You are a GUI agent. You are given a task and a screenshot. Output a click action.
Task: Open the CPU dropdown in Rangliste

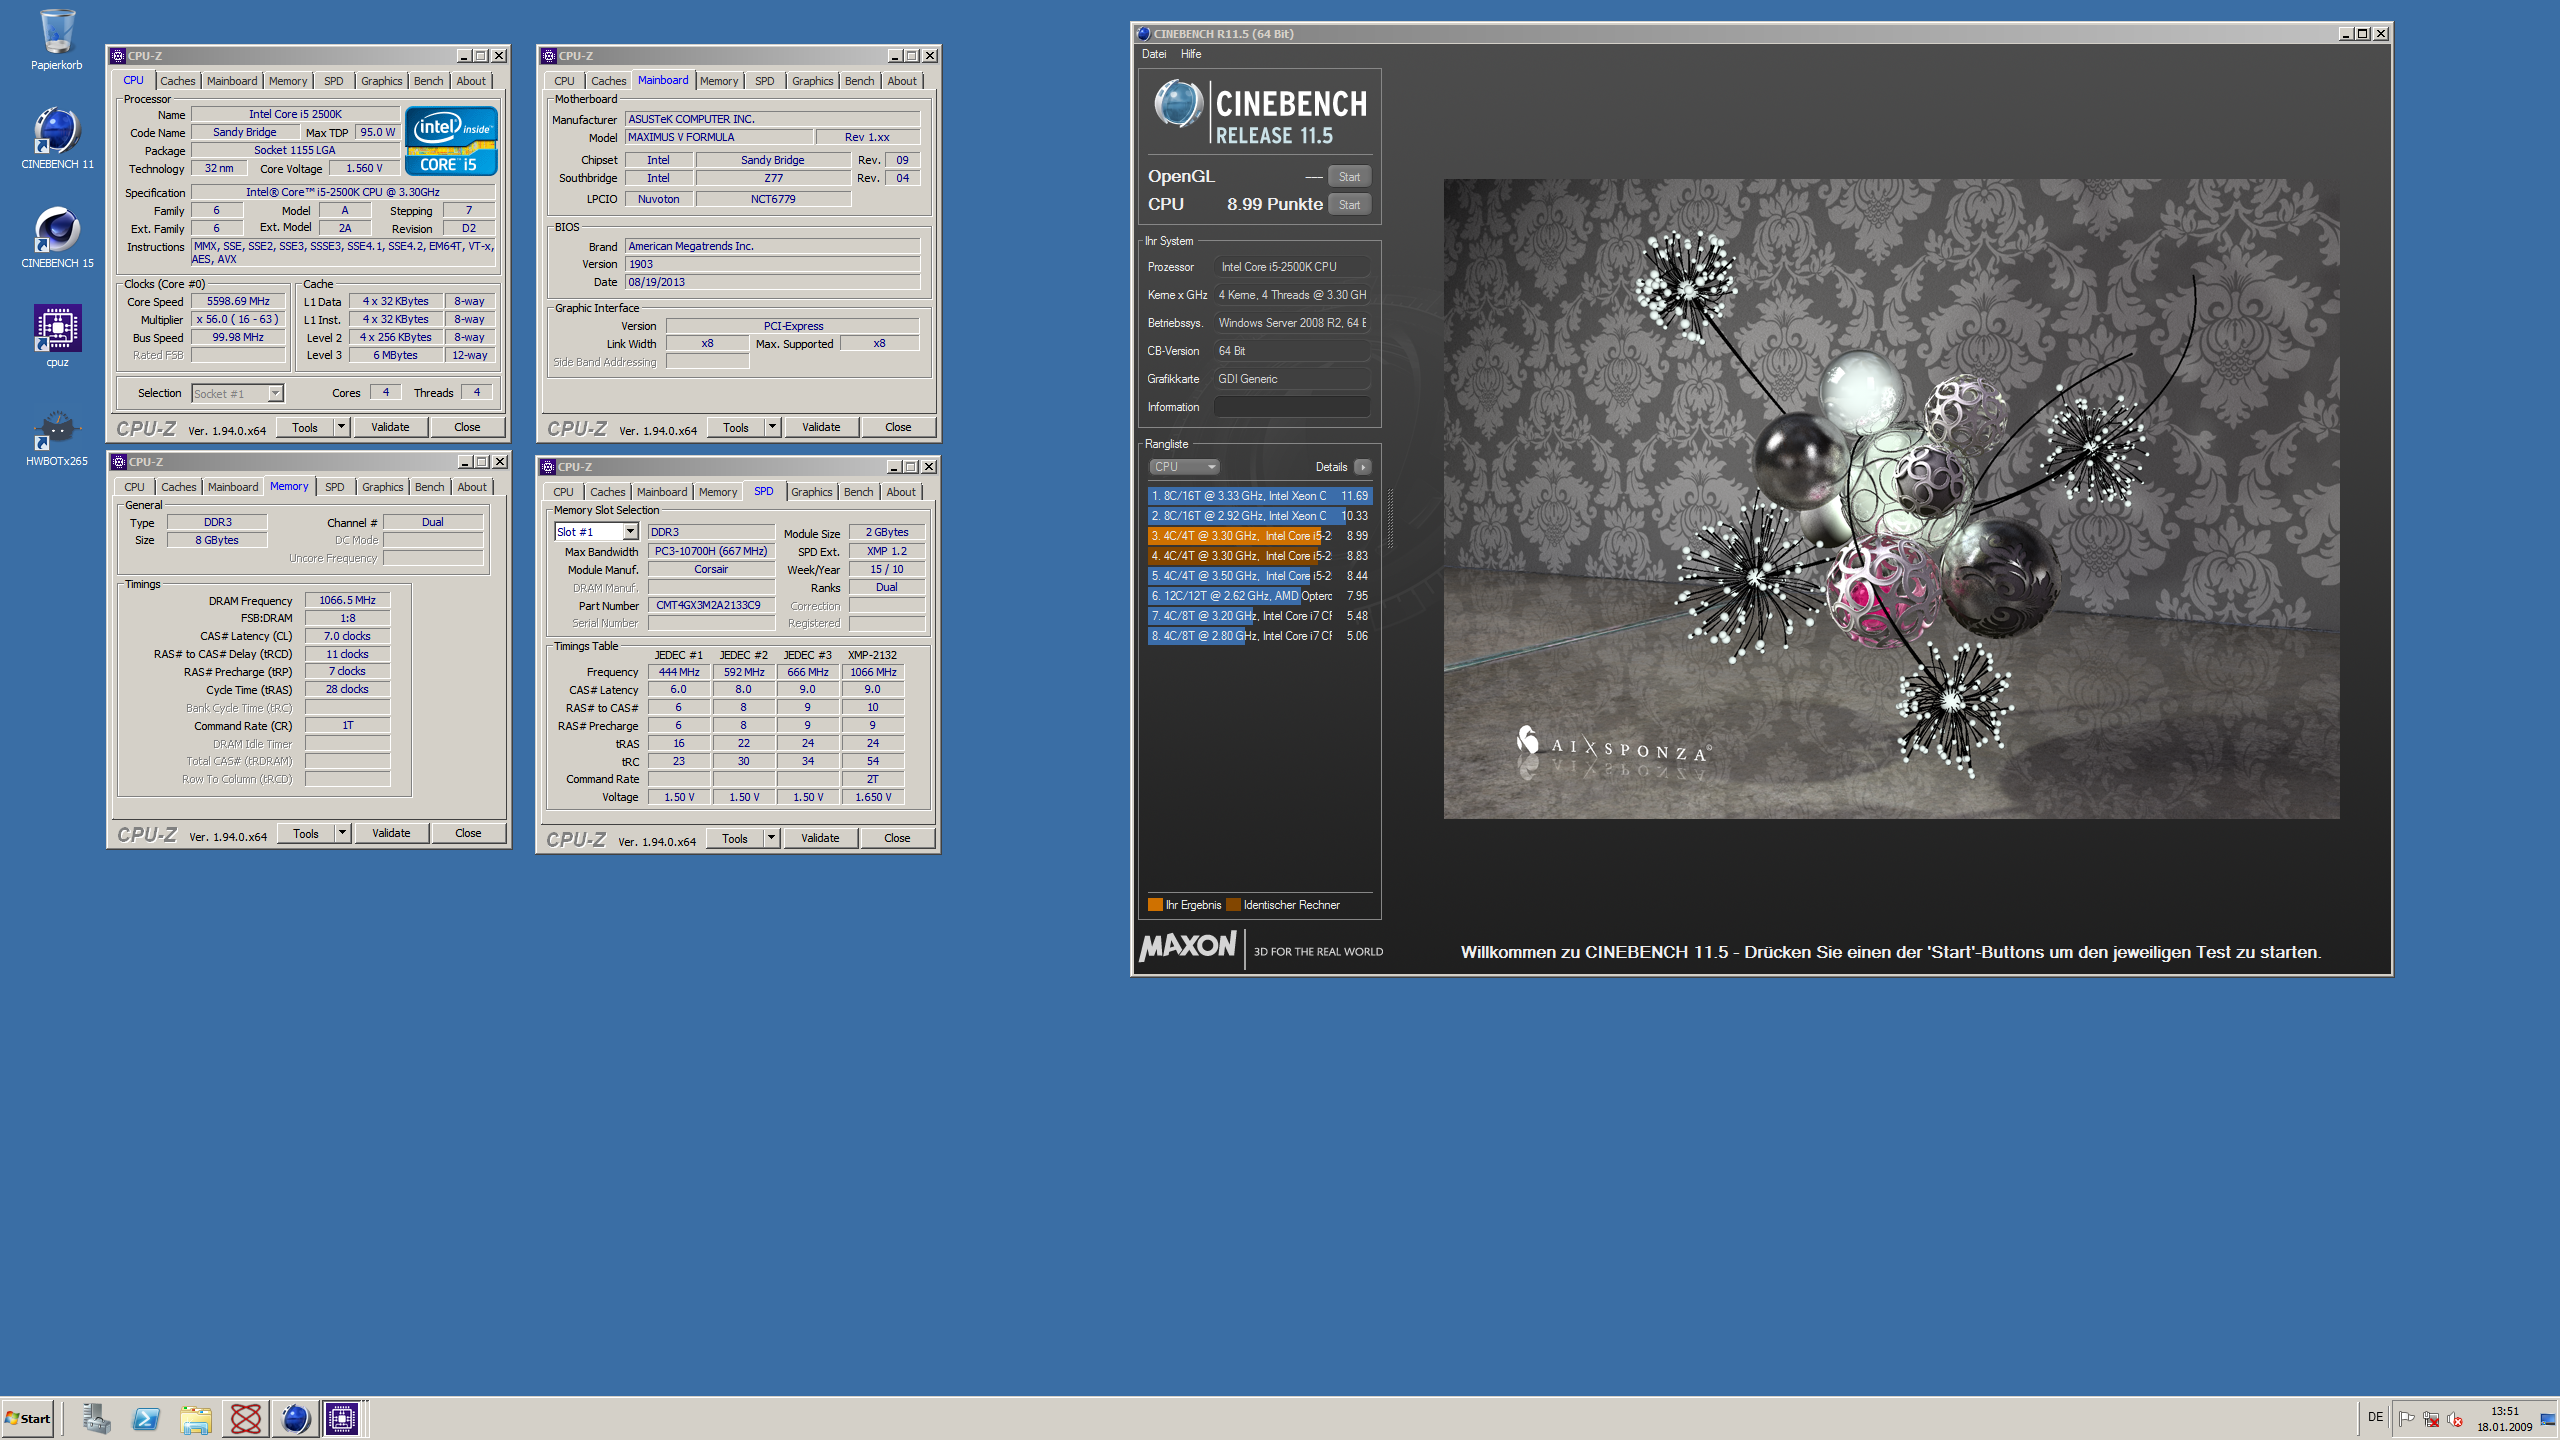tap(1184, 467)
